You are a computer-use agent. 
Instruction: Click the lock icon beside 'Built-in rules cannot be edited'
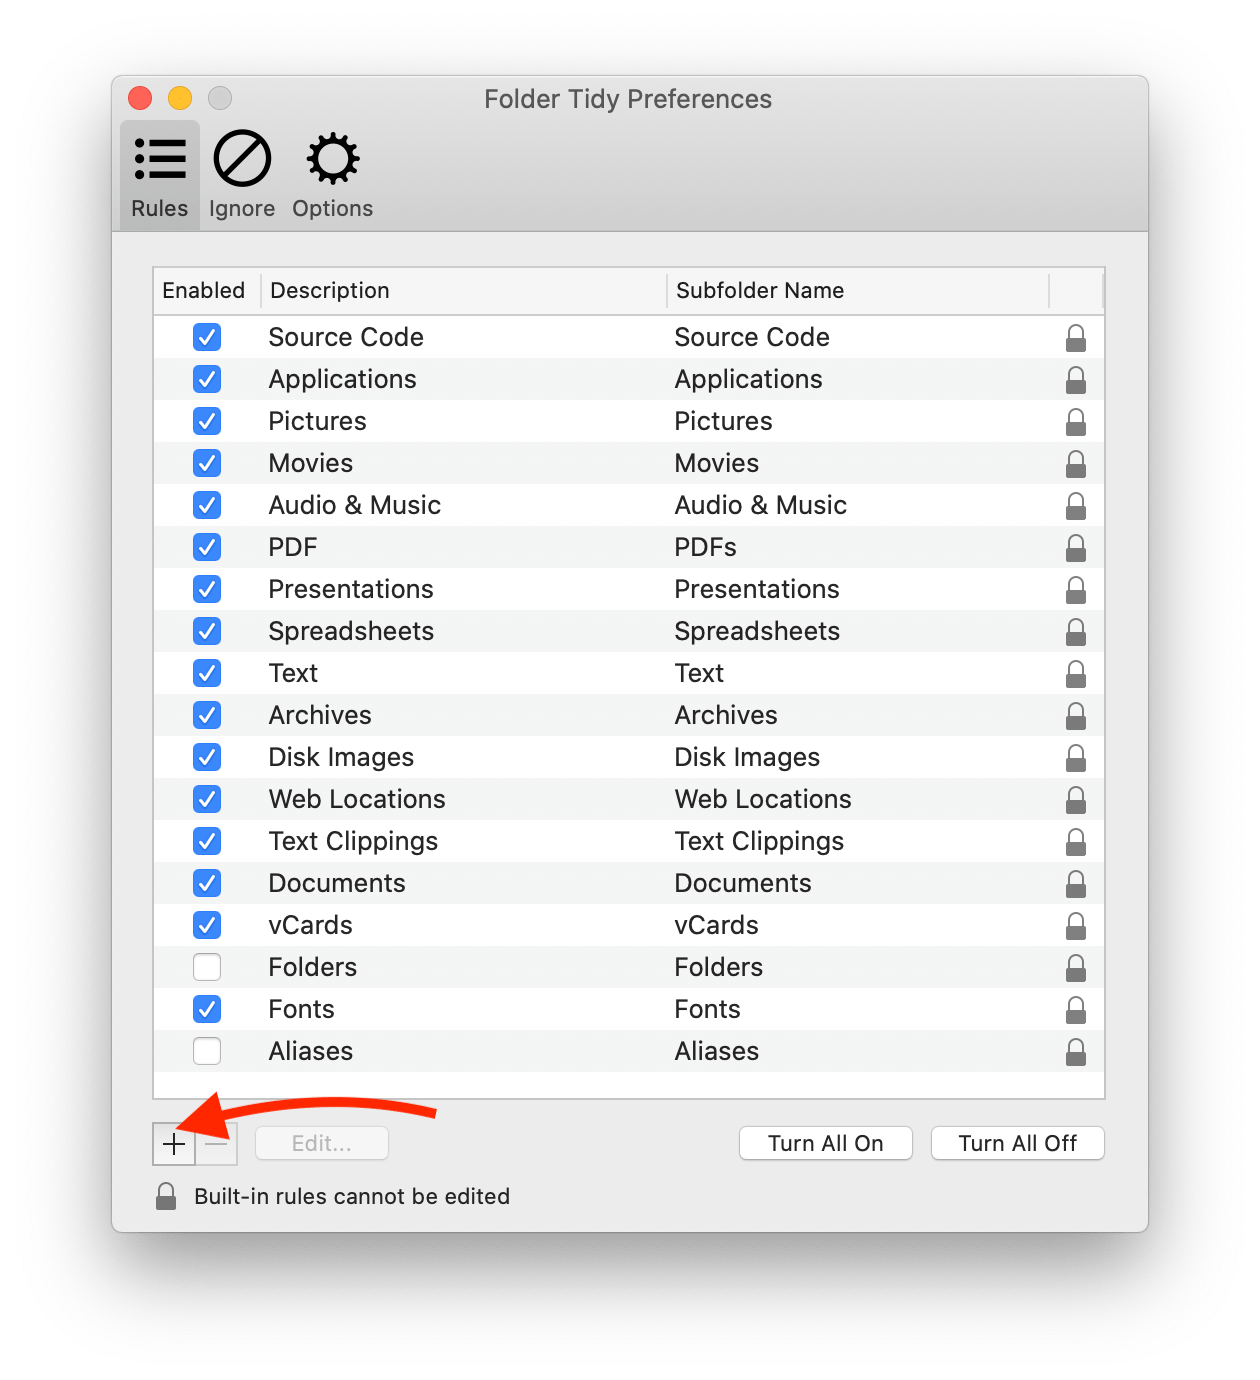point(166,1196)
